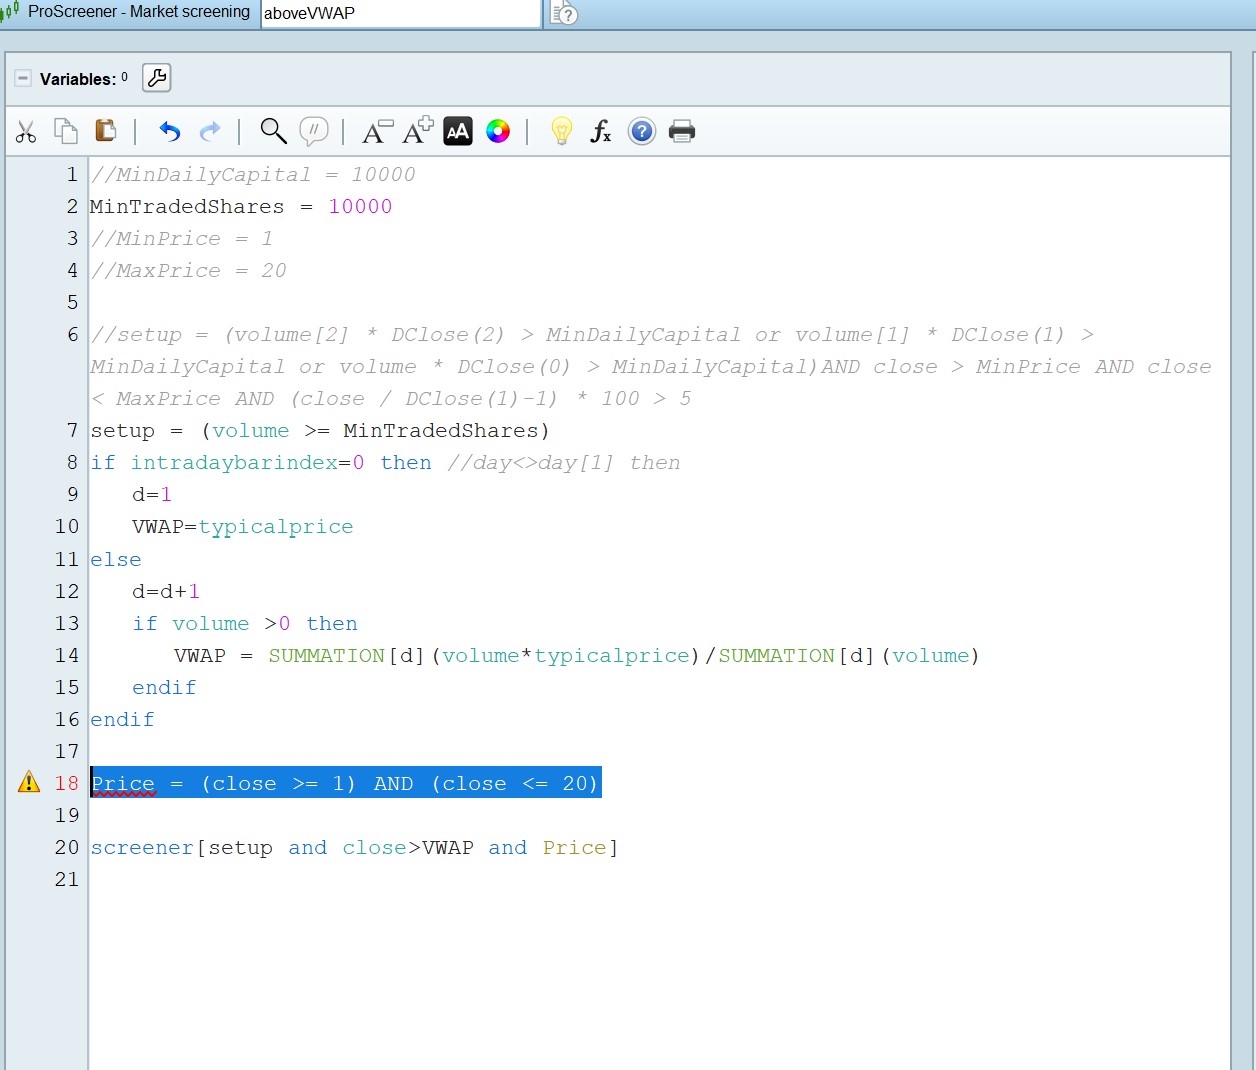Click the 'Variables:' label
Image resolution: width=1256 pixels, height=1070 pixels.
[x=78, y=79]
